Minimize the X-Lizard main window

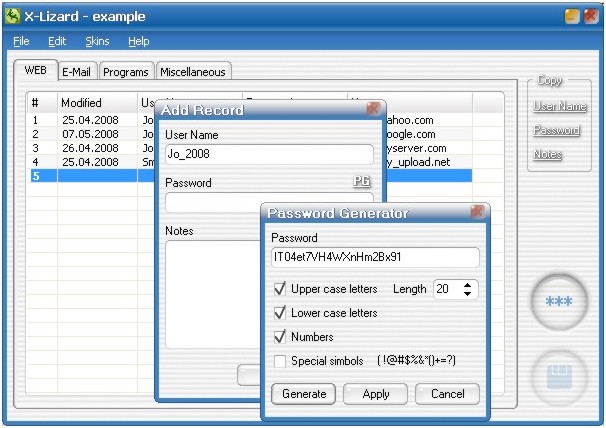(572, 16)
